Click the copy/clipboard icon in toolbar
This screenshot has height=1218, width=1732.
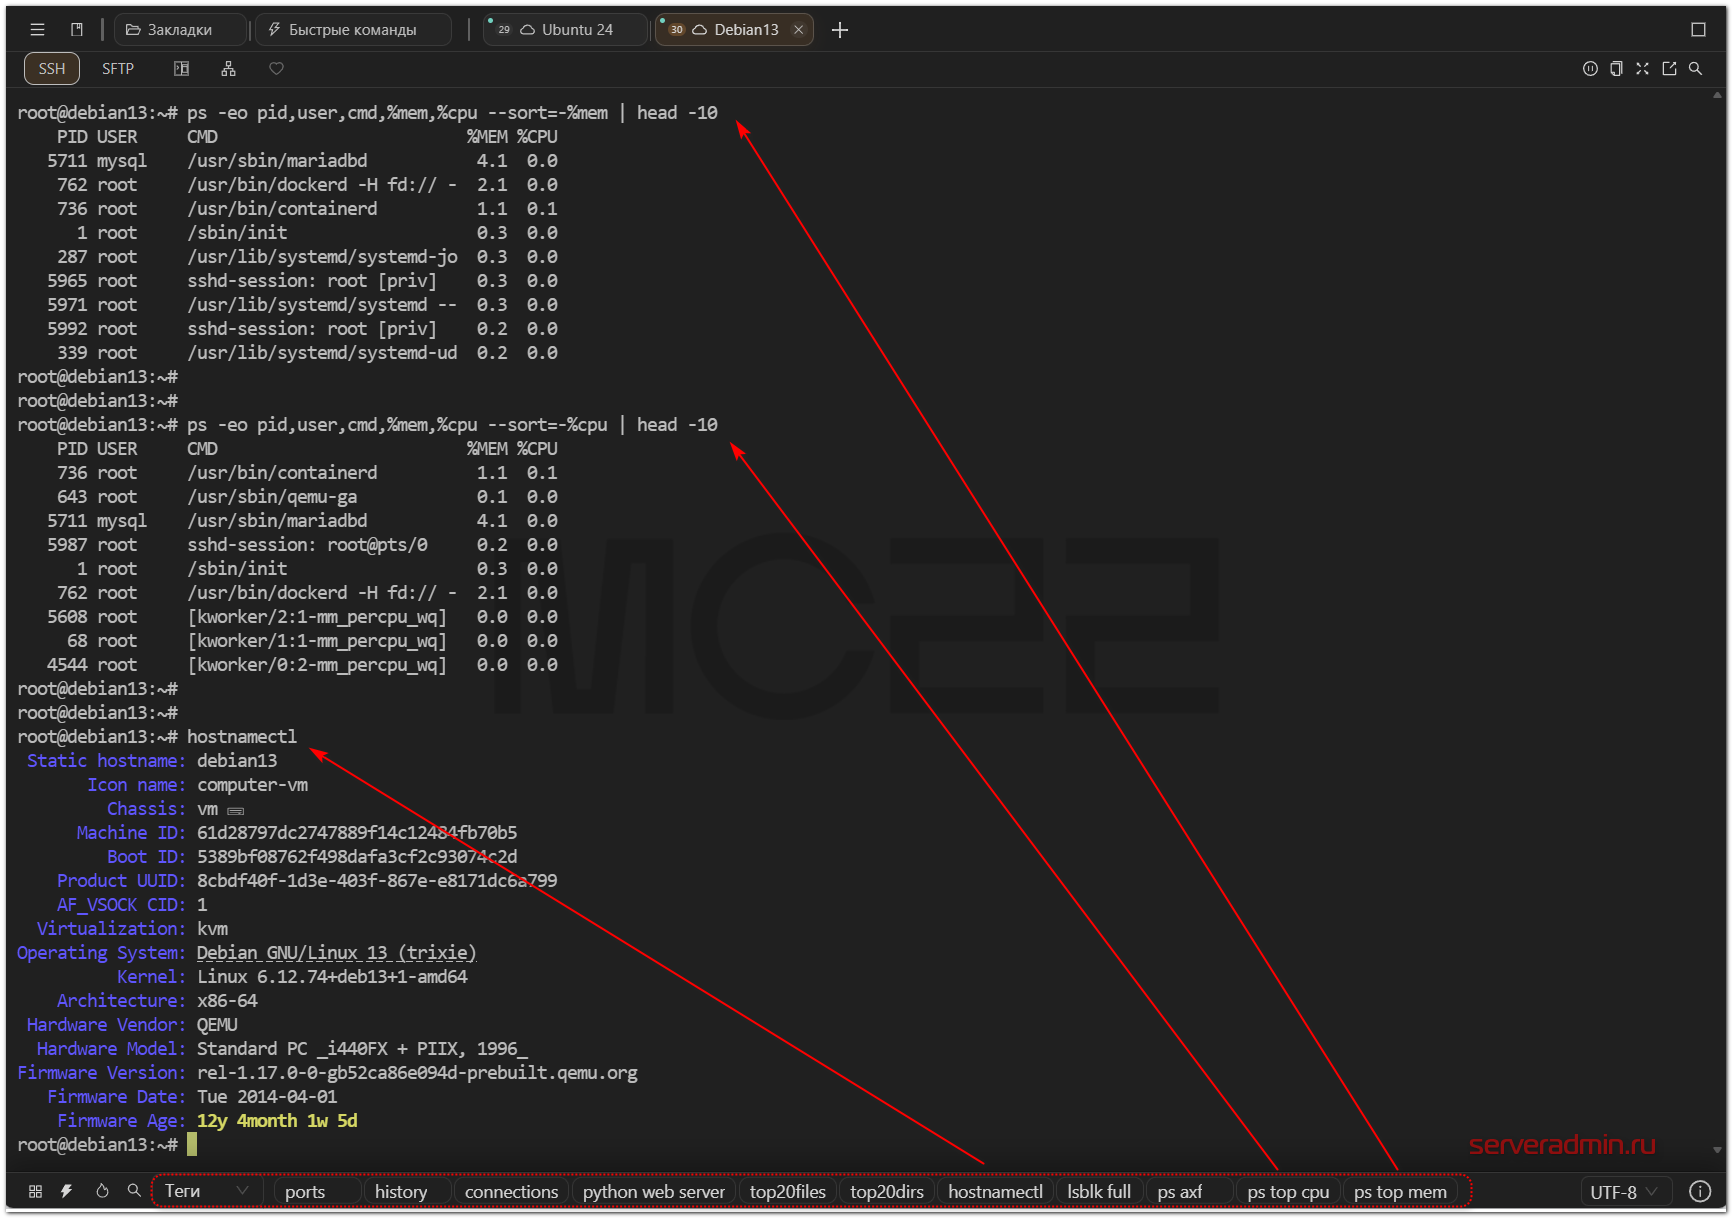[1616, 69]
